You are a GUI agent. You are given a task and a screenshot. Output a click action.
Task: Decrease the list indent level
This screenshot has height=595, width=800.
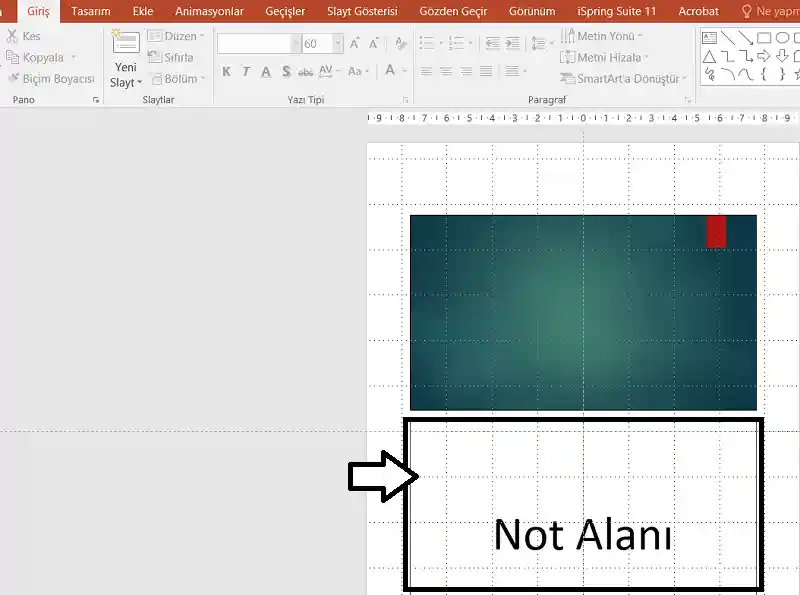[x=492, y=43]
